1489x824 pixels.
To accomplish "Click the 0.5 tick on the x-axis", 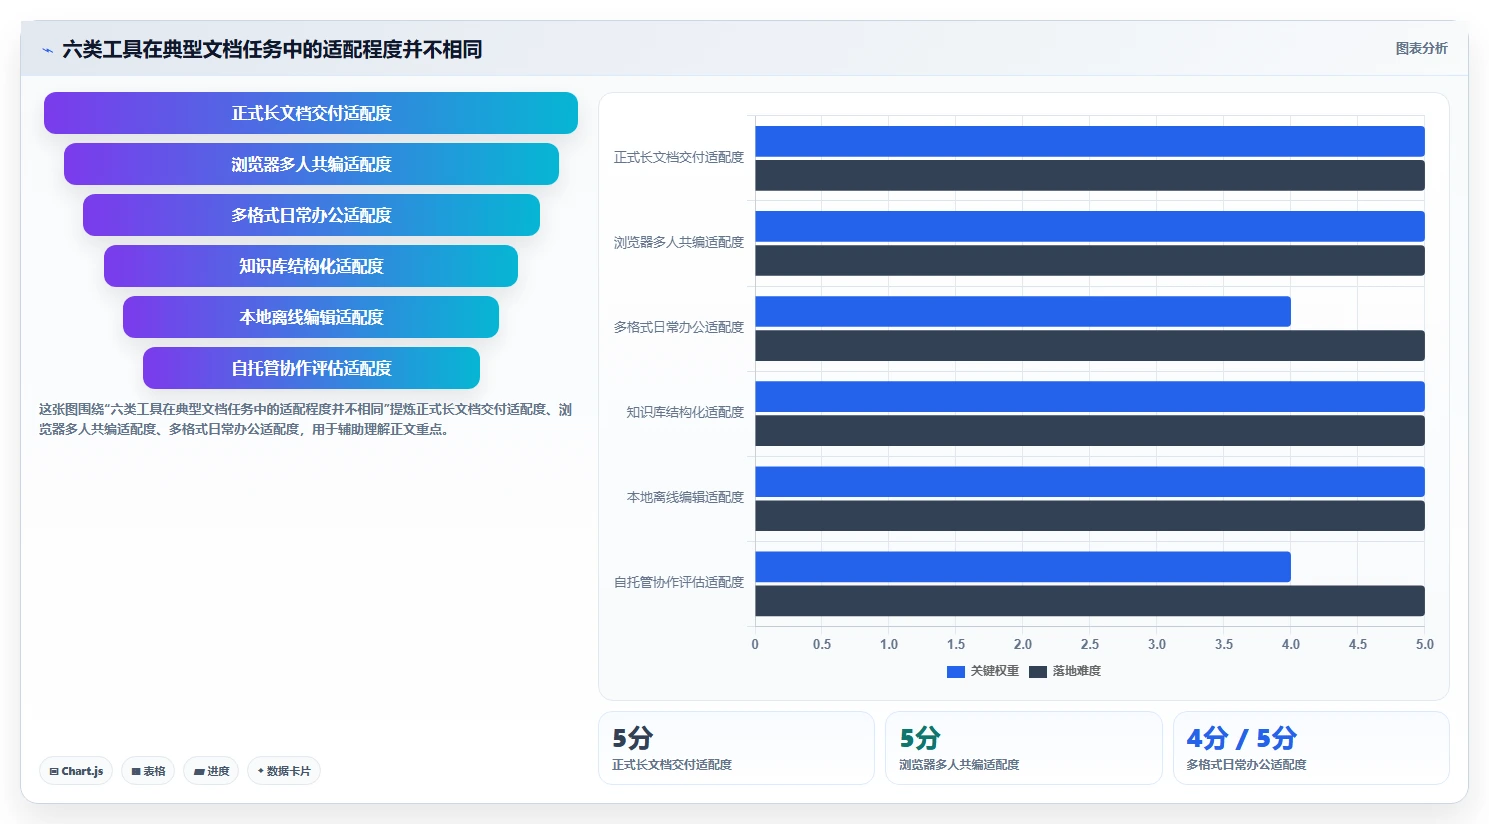I will [822, 644].
